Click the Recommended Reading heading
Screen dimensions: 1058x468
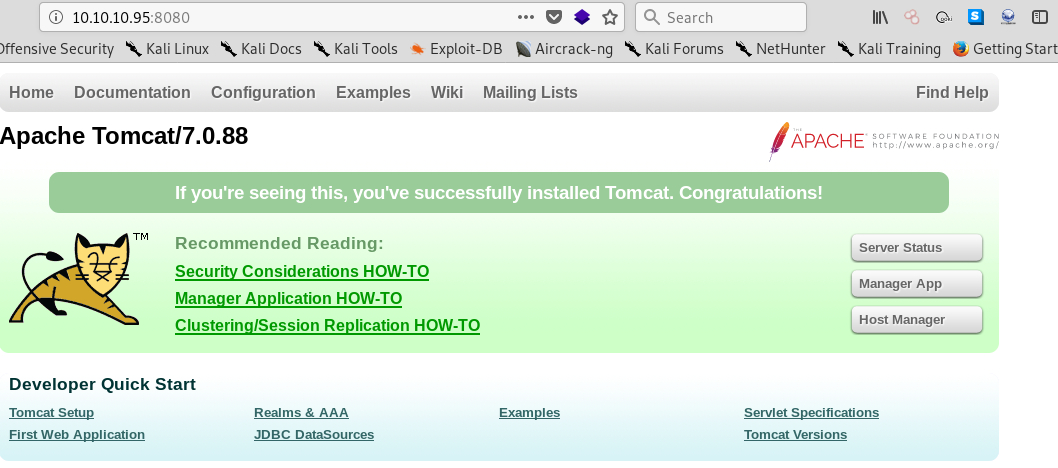(x=279, y=243)
